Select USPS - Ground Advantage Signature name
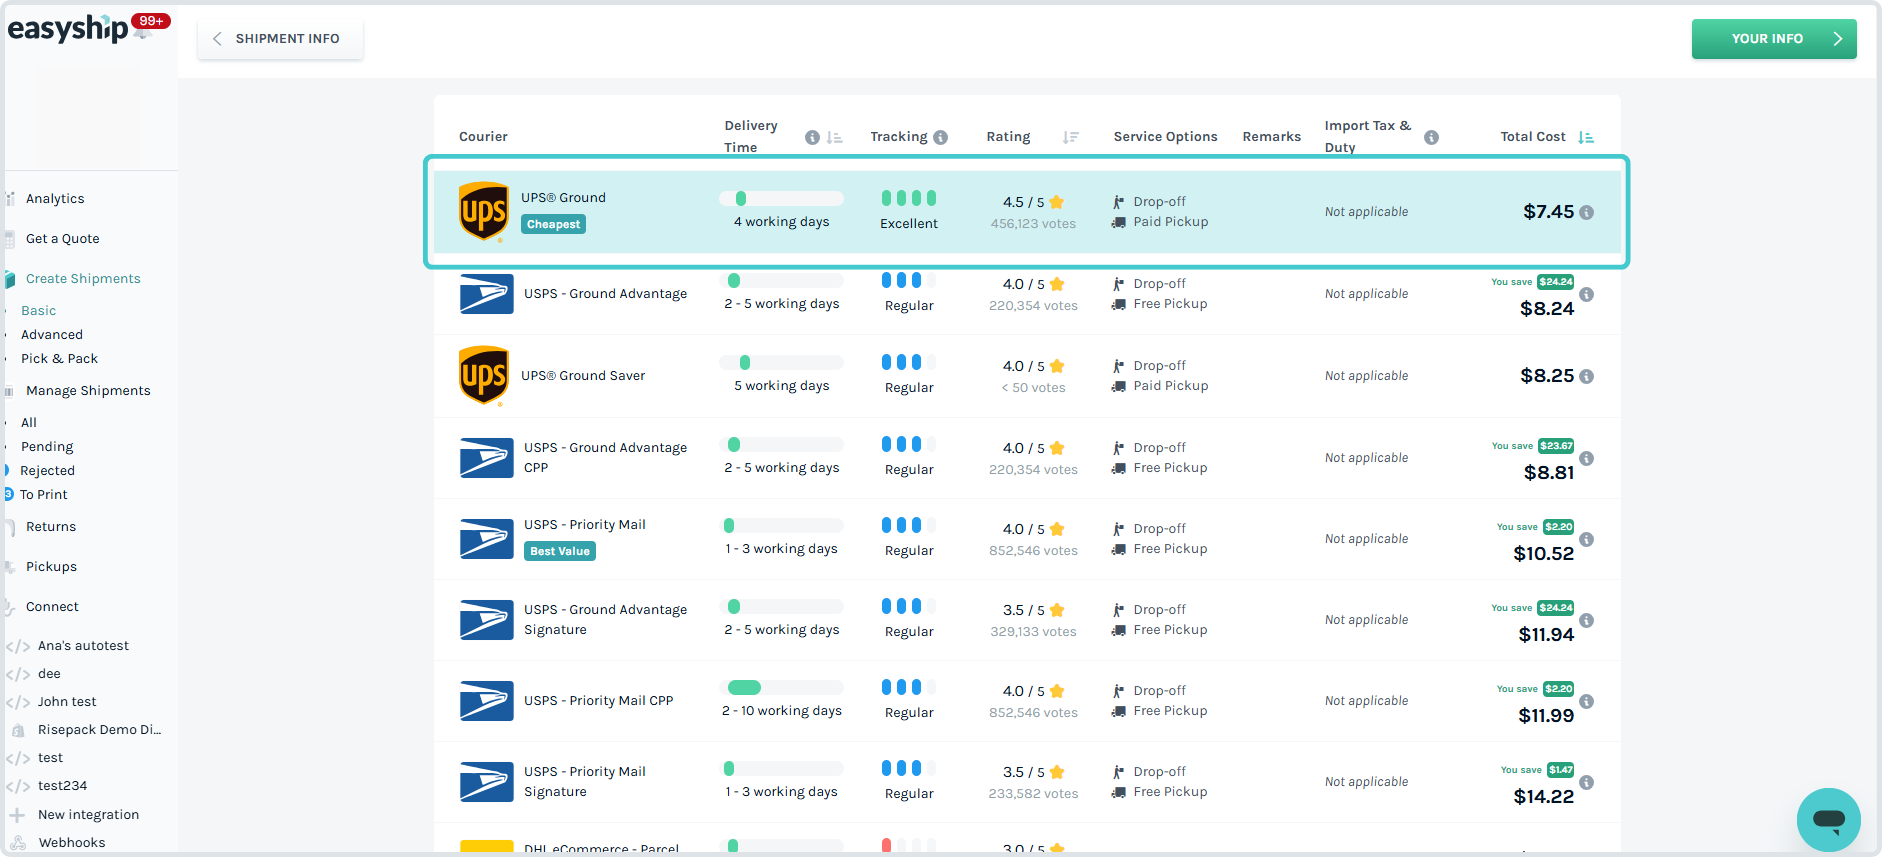The height and width of the screenshot is (857, 1882). click(605, 620)
